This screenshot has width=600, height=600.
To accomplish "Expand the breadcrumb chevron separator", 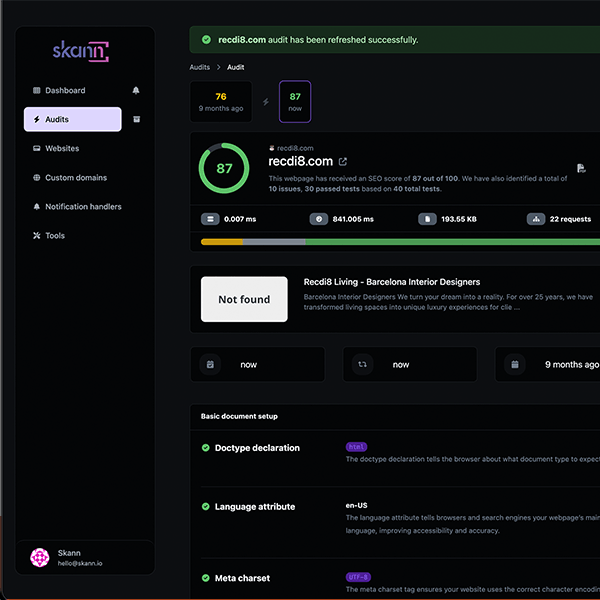I will coord(218,67).
